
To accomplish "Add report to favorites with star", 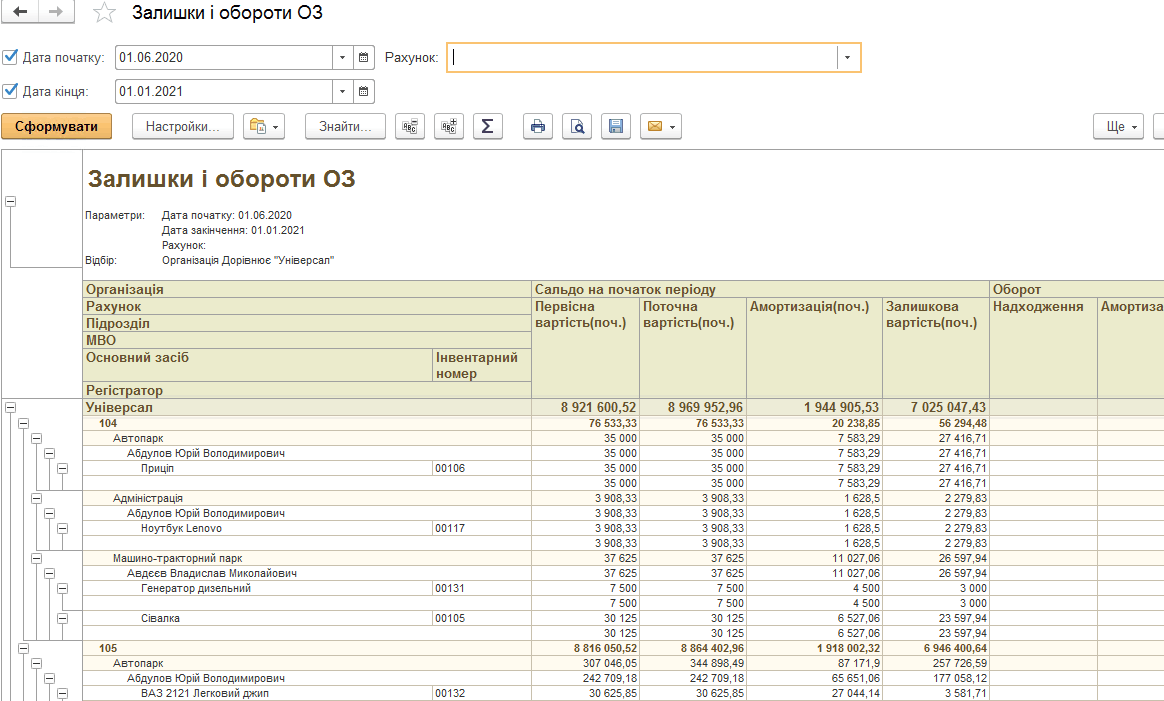I will 104,13.
